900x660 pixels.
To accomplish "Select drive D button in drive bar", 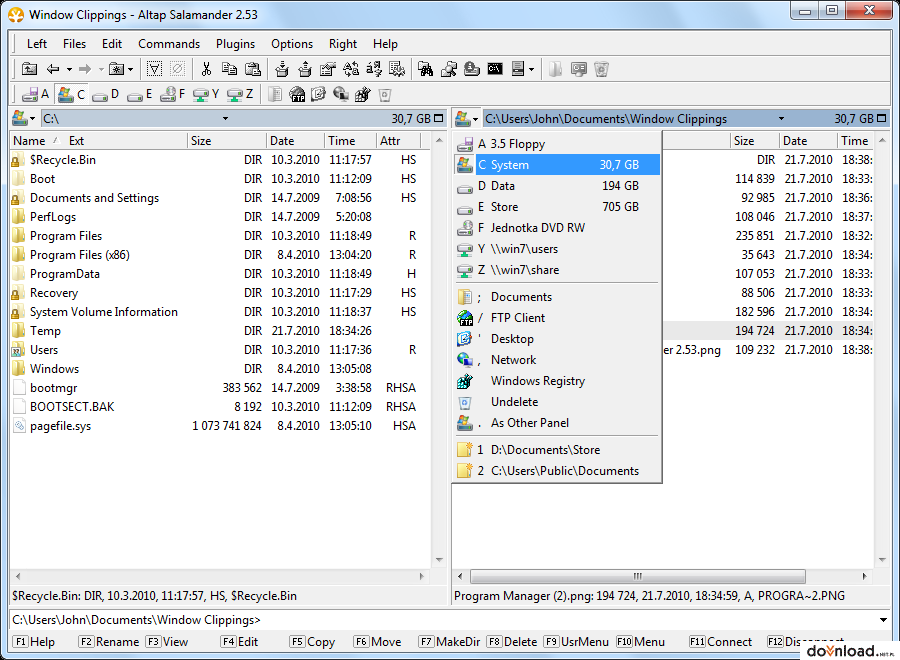I will tap(106, 95).
